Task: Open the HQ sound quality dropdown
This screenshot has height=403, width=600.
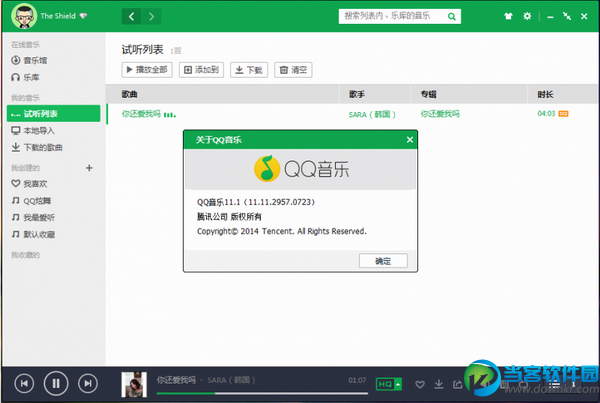Action: point(389,384)
